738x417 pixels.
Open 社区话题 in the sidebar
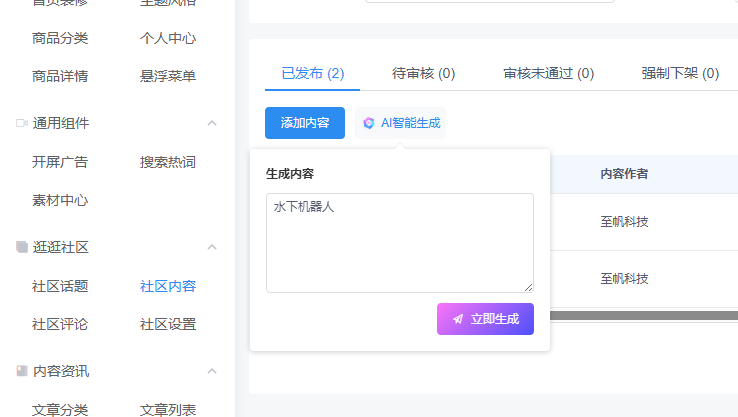[x=60, y=286]
